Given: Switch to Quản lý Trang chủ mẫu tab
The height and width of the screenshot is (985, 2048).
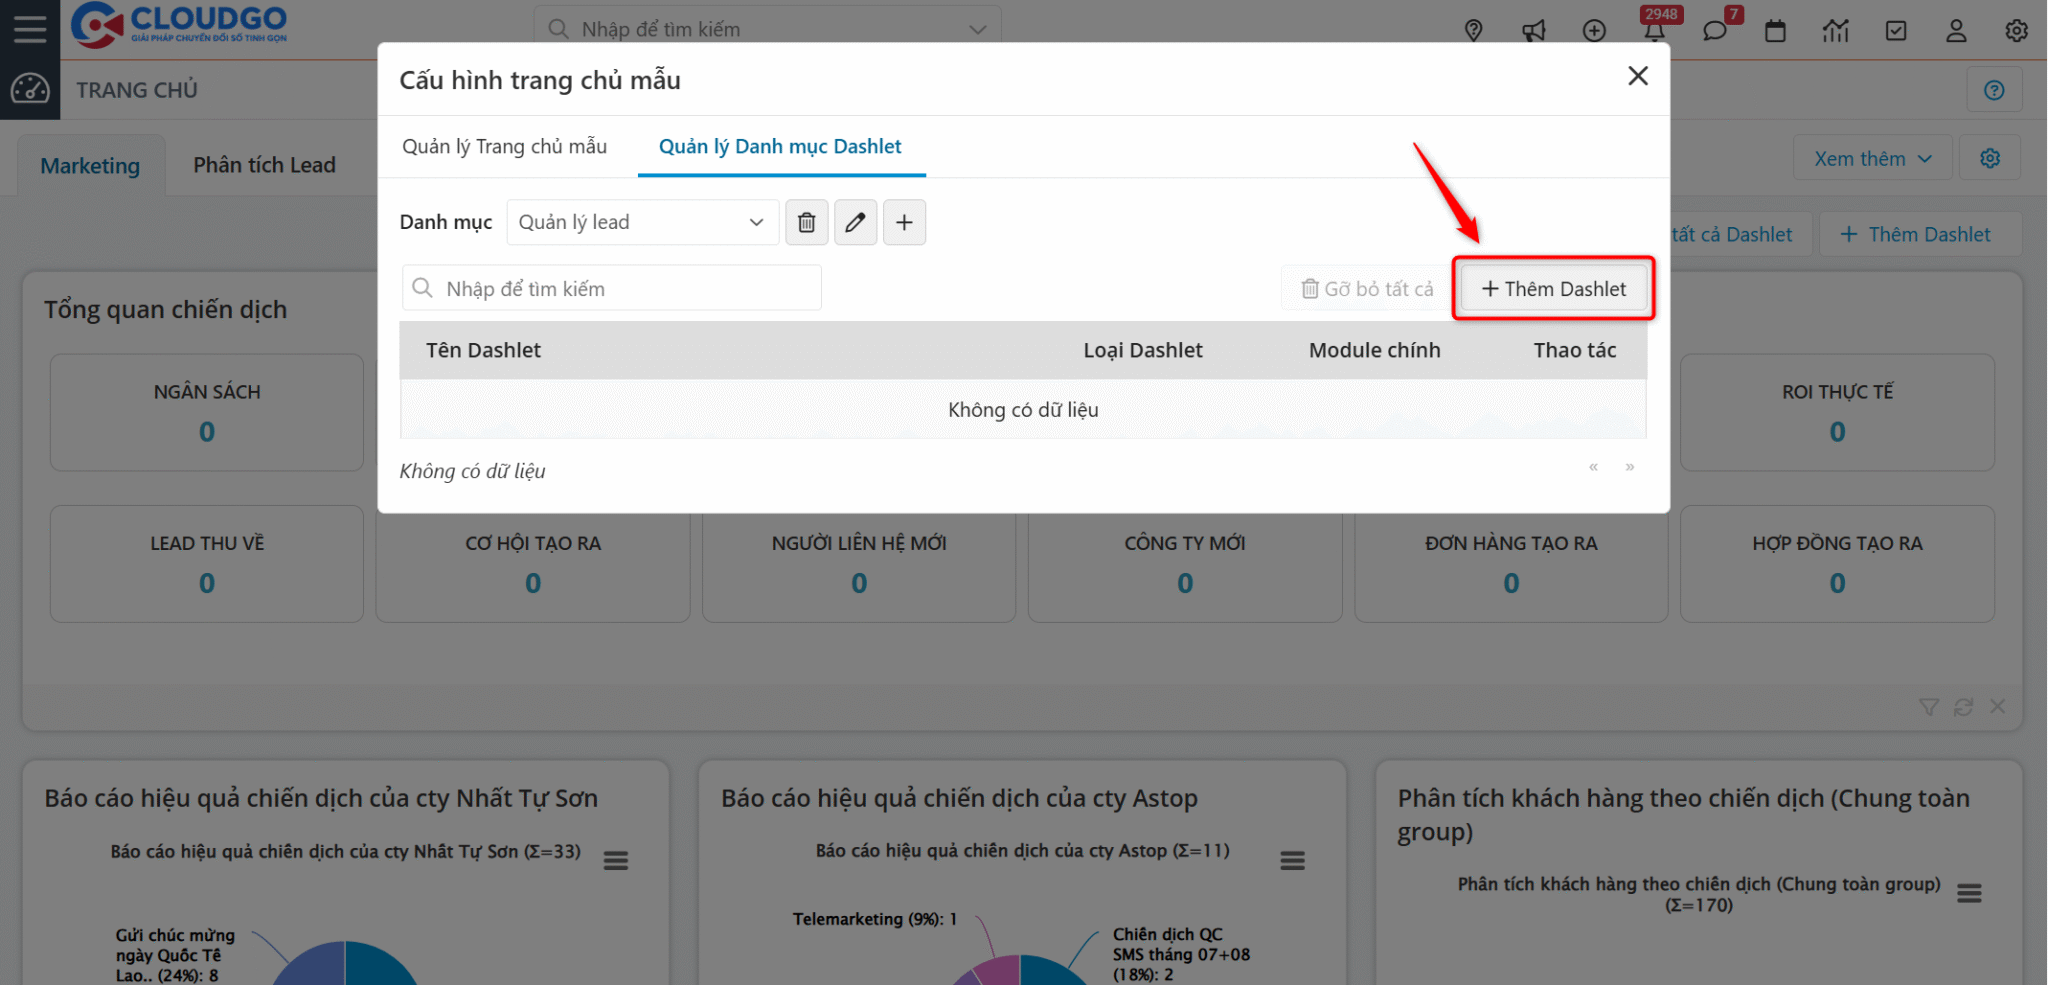Looking at the screenshot, I should tap(504, 146).
